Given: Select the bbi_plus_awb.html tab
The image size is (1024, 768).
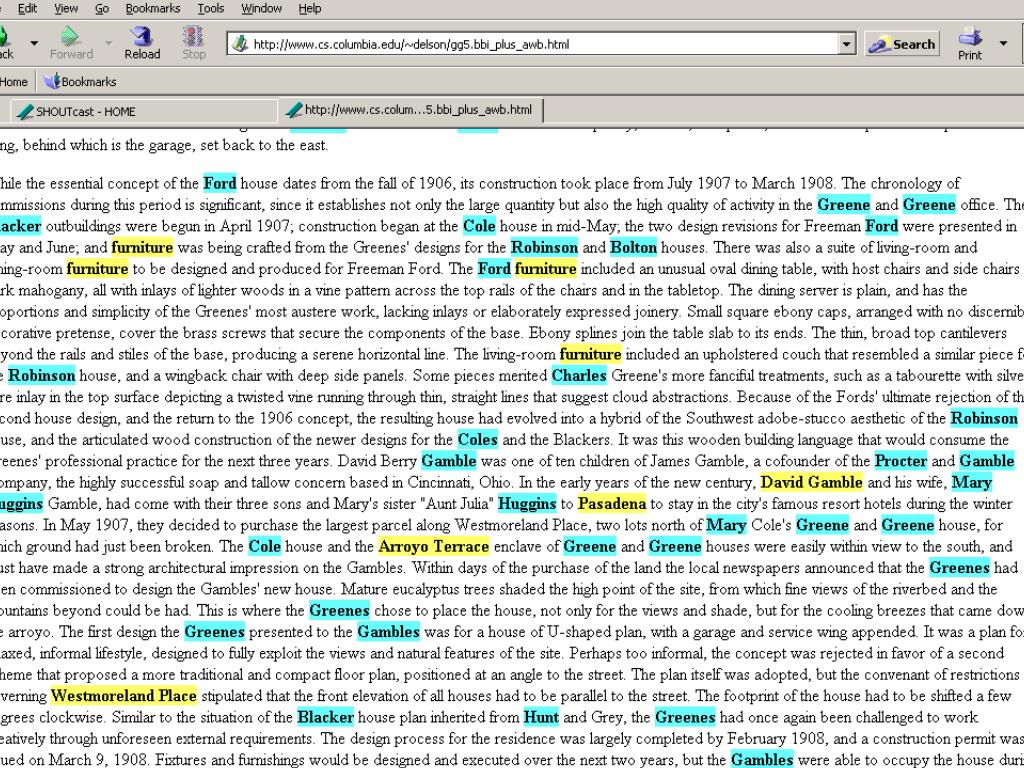Looking at the screenshot, I should click(411, 110).
